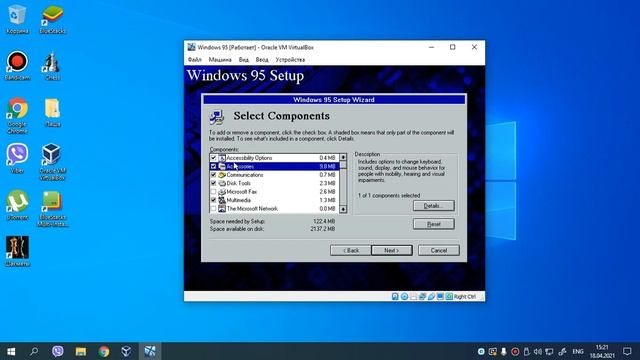Select the Google Chrome desktop shortcut

pos(17,116)
